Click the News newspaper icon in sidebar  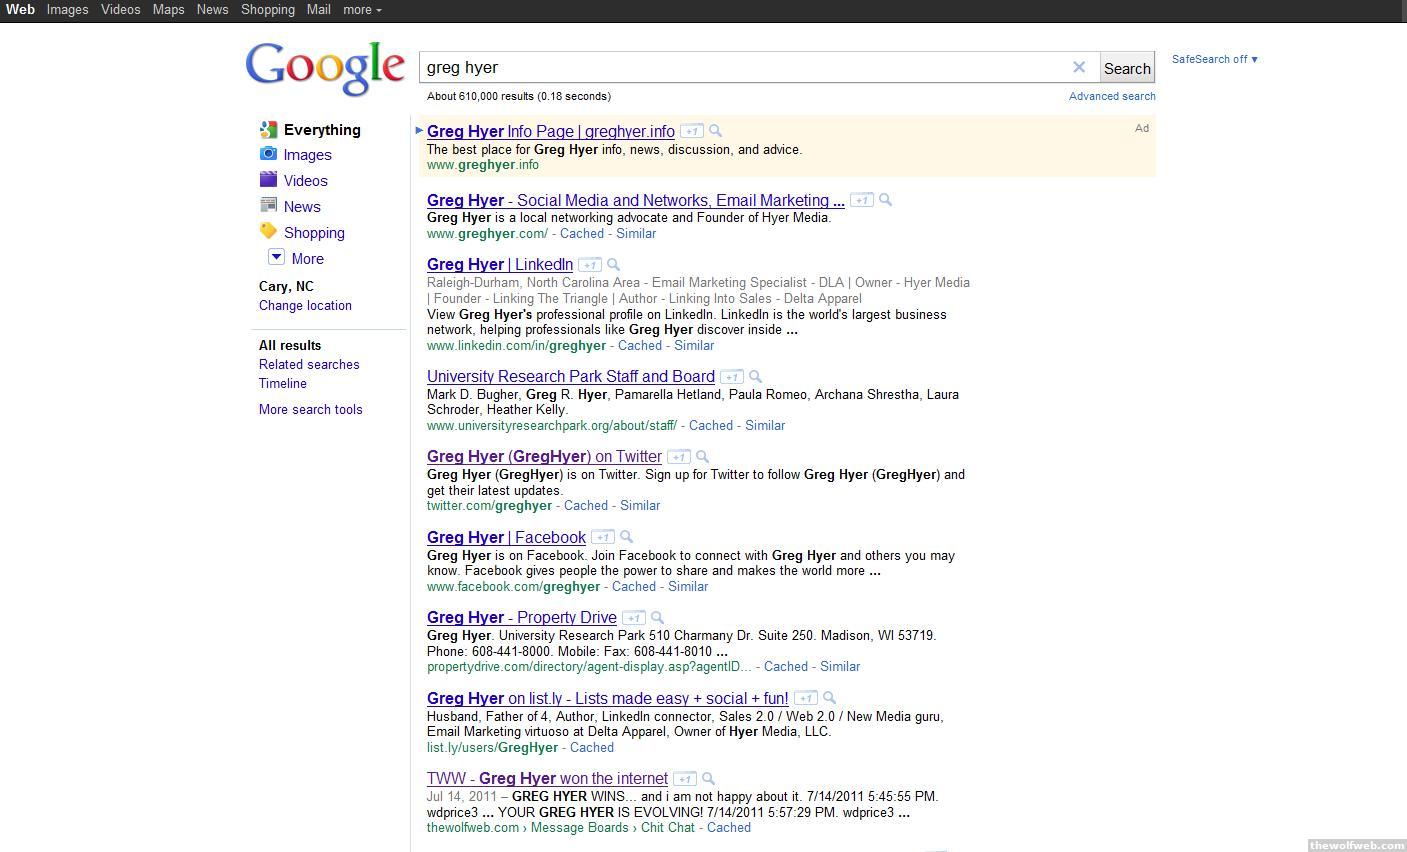268,205
